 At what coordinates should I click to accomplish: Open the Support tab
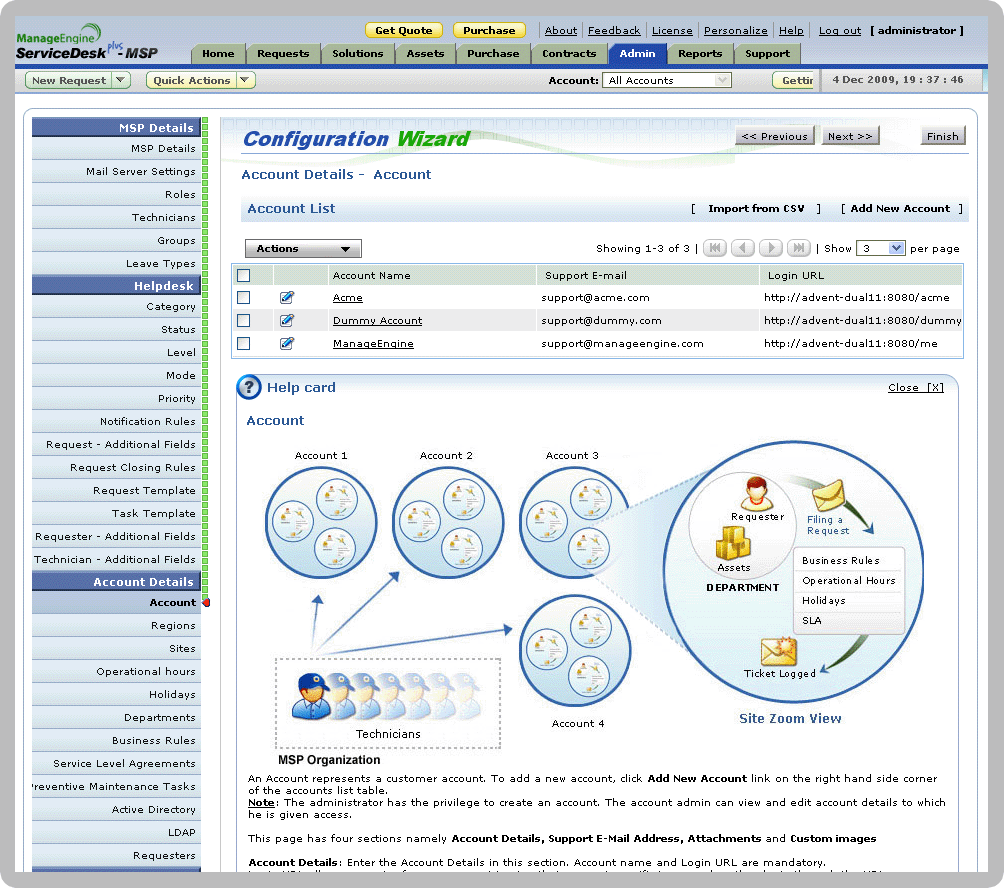pyautogui.click(x=767, y=54)
